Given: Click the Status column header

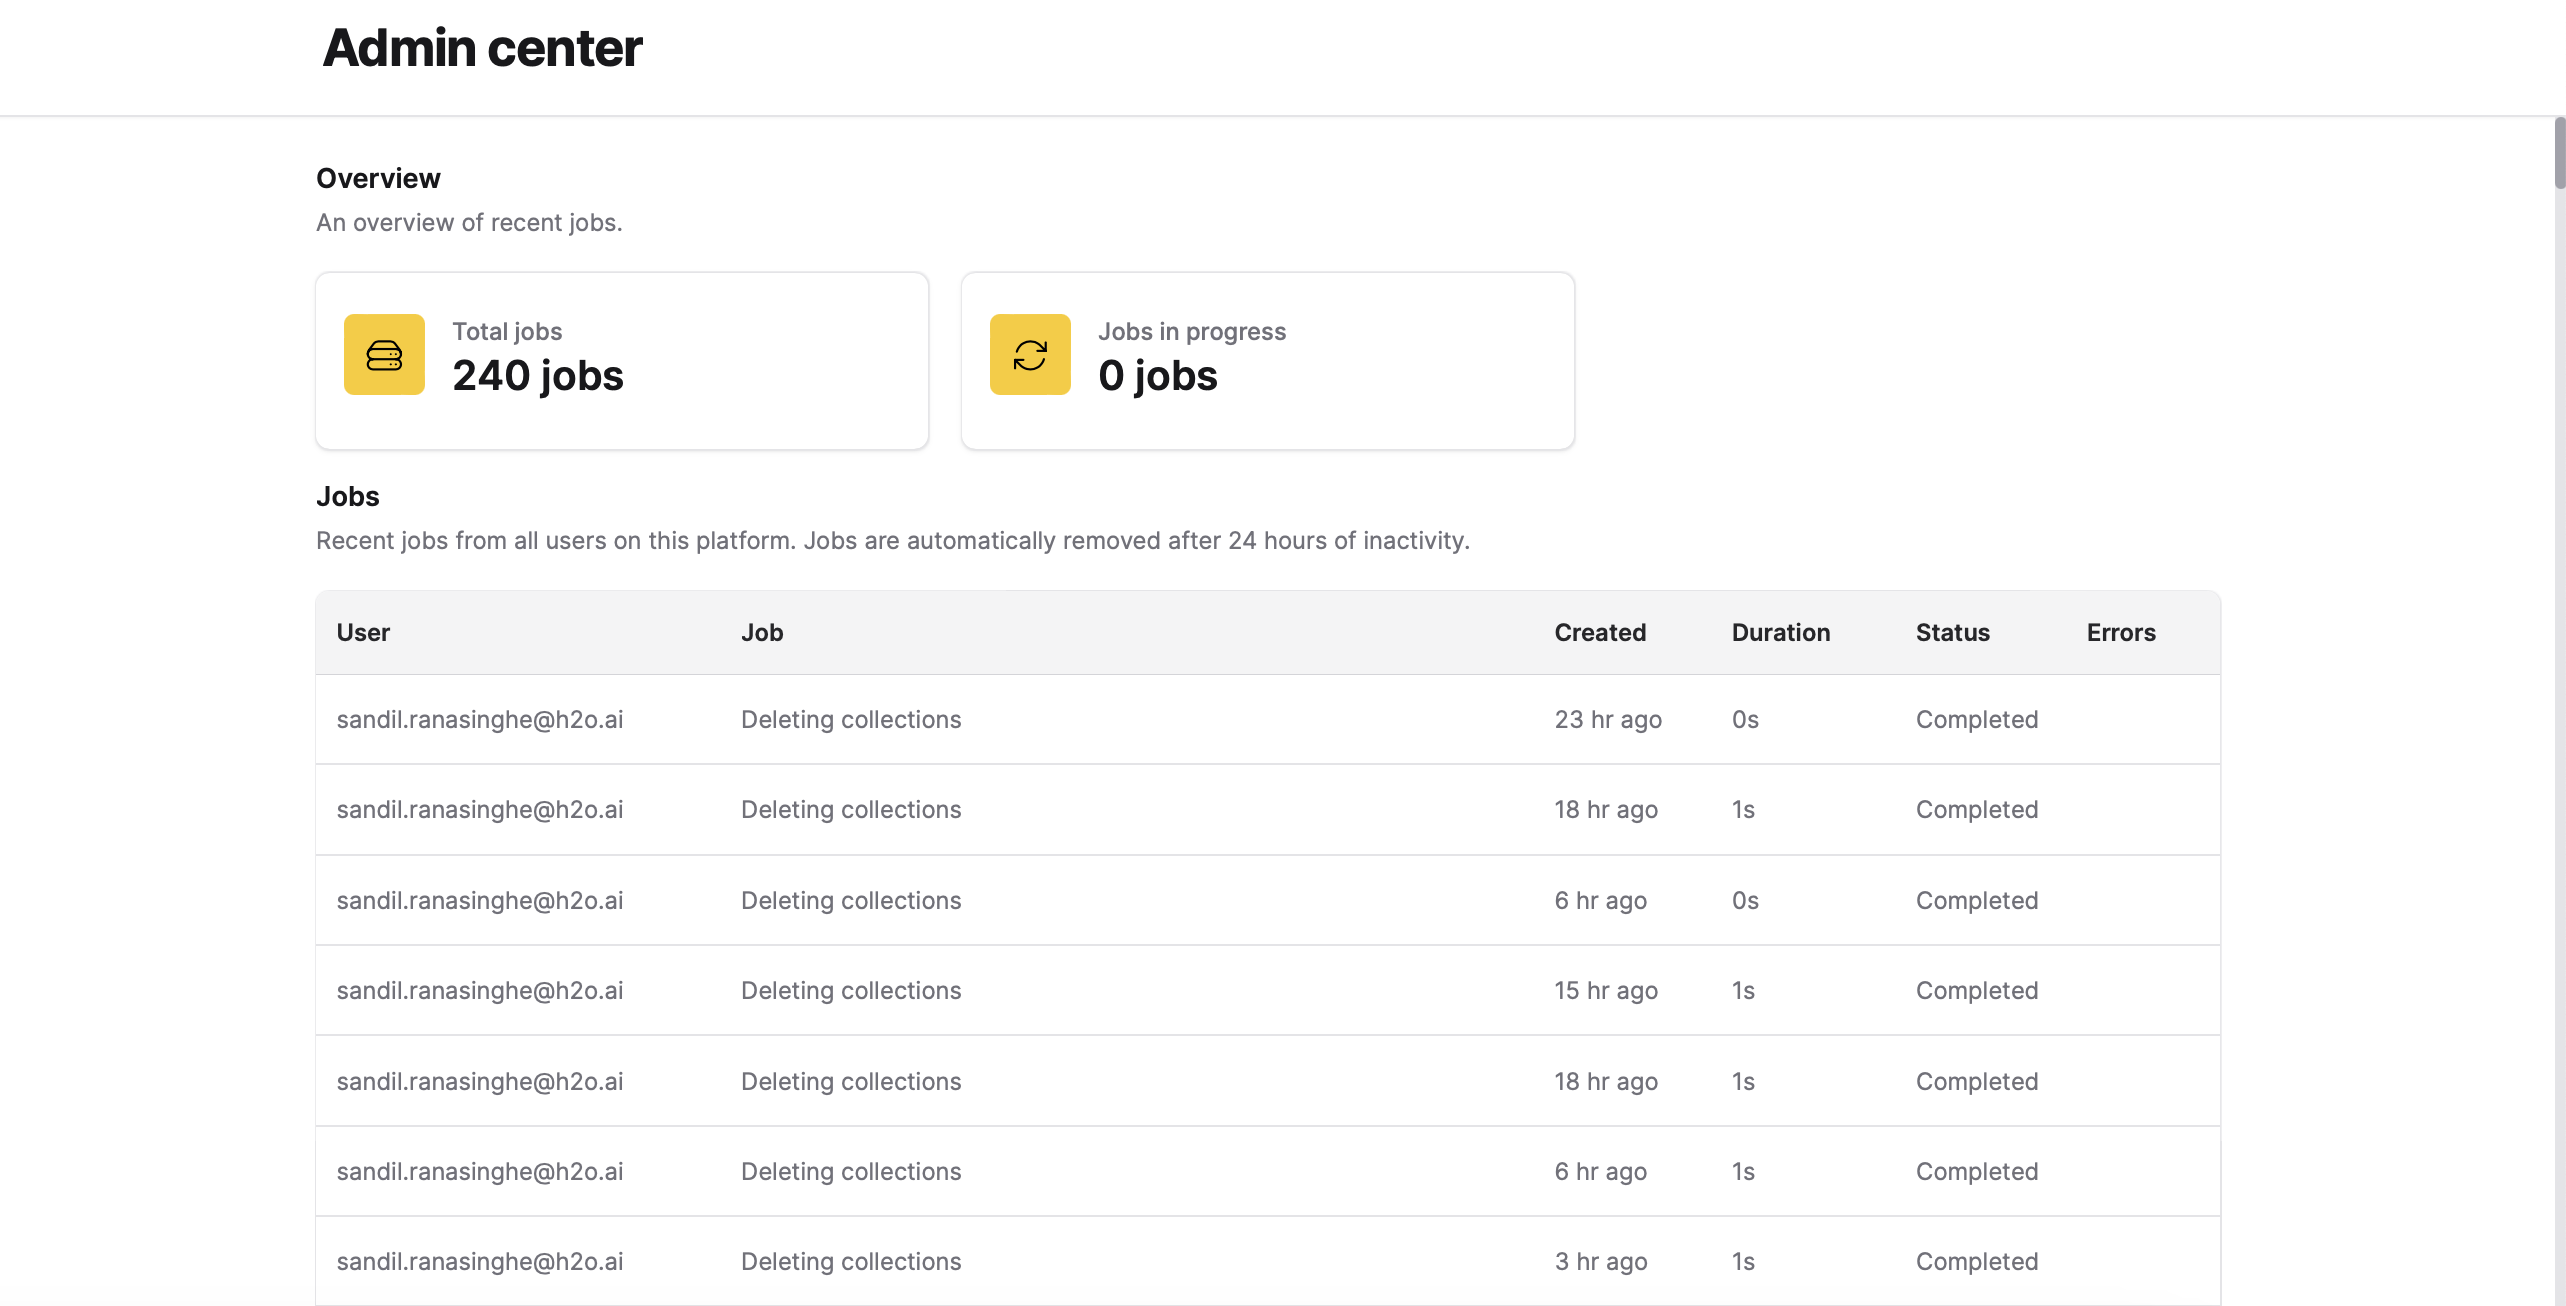Looking at the screenshot, I should click(1953, 633).
